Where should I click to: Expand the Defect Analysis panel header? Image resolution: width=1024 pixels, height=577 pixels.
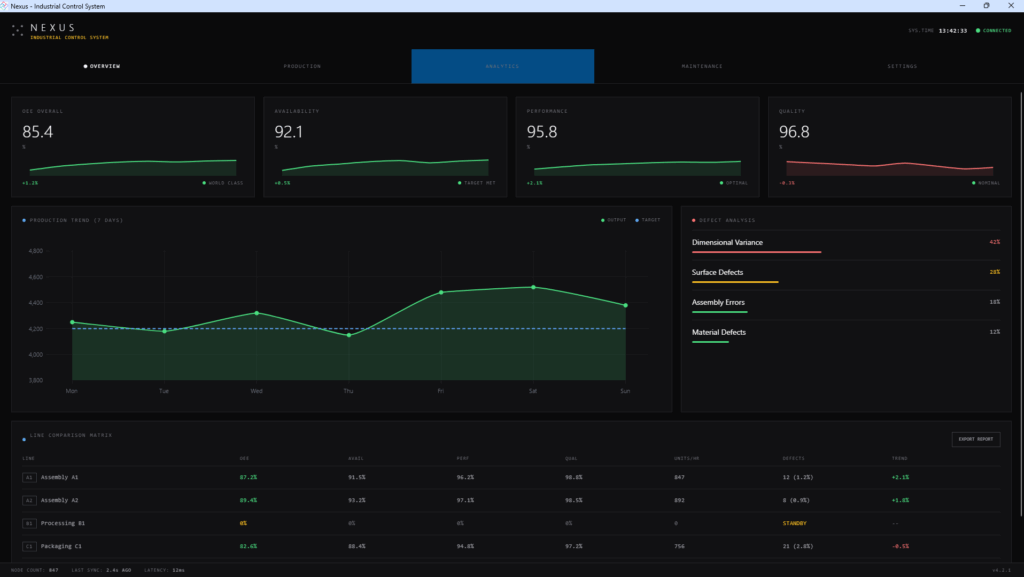[730, 220]
